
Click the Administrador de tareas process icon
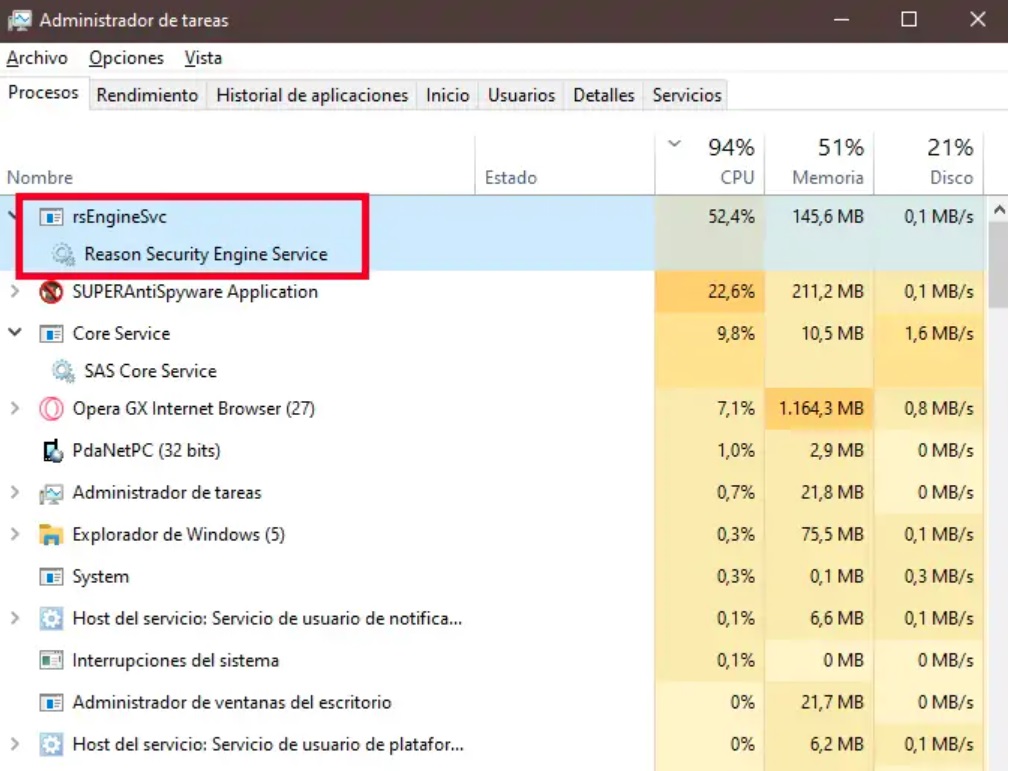(51, 493)
